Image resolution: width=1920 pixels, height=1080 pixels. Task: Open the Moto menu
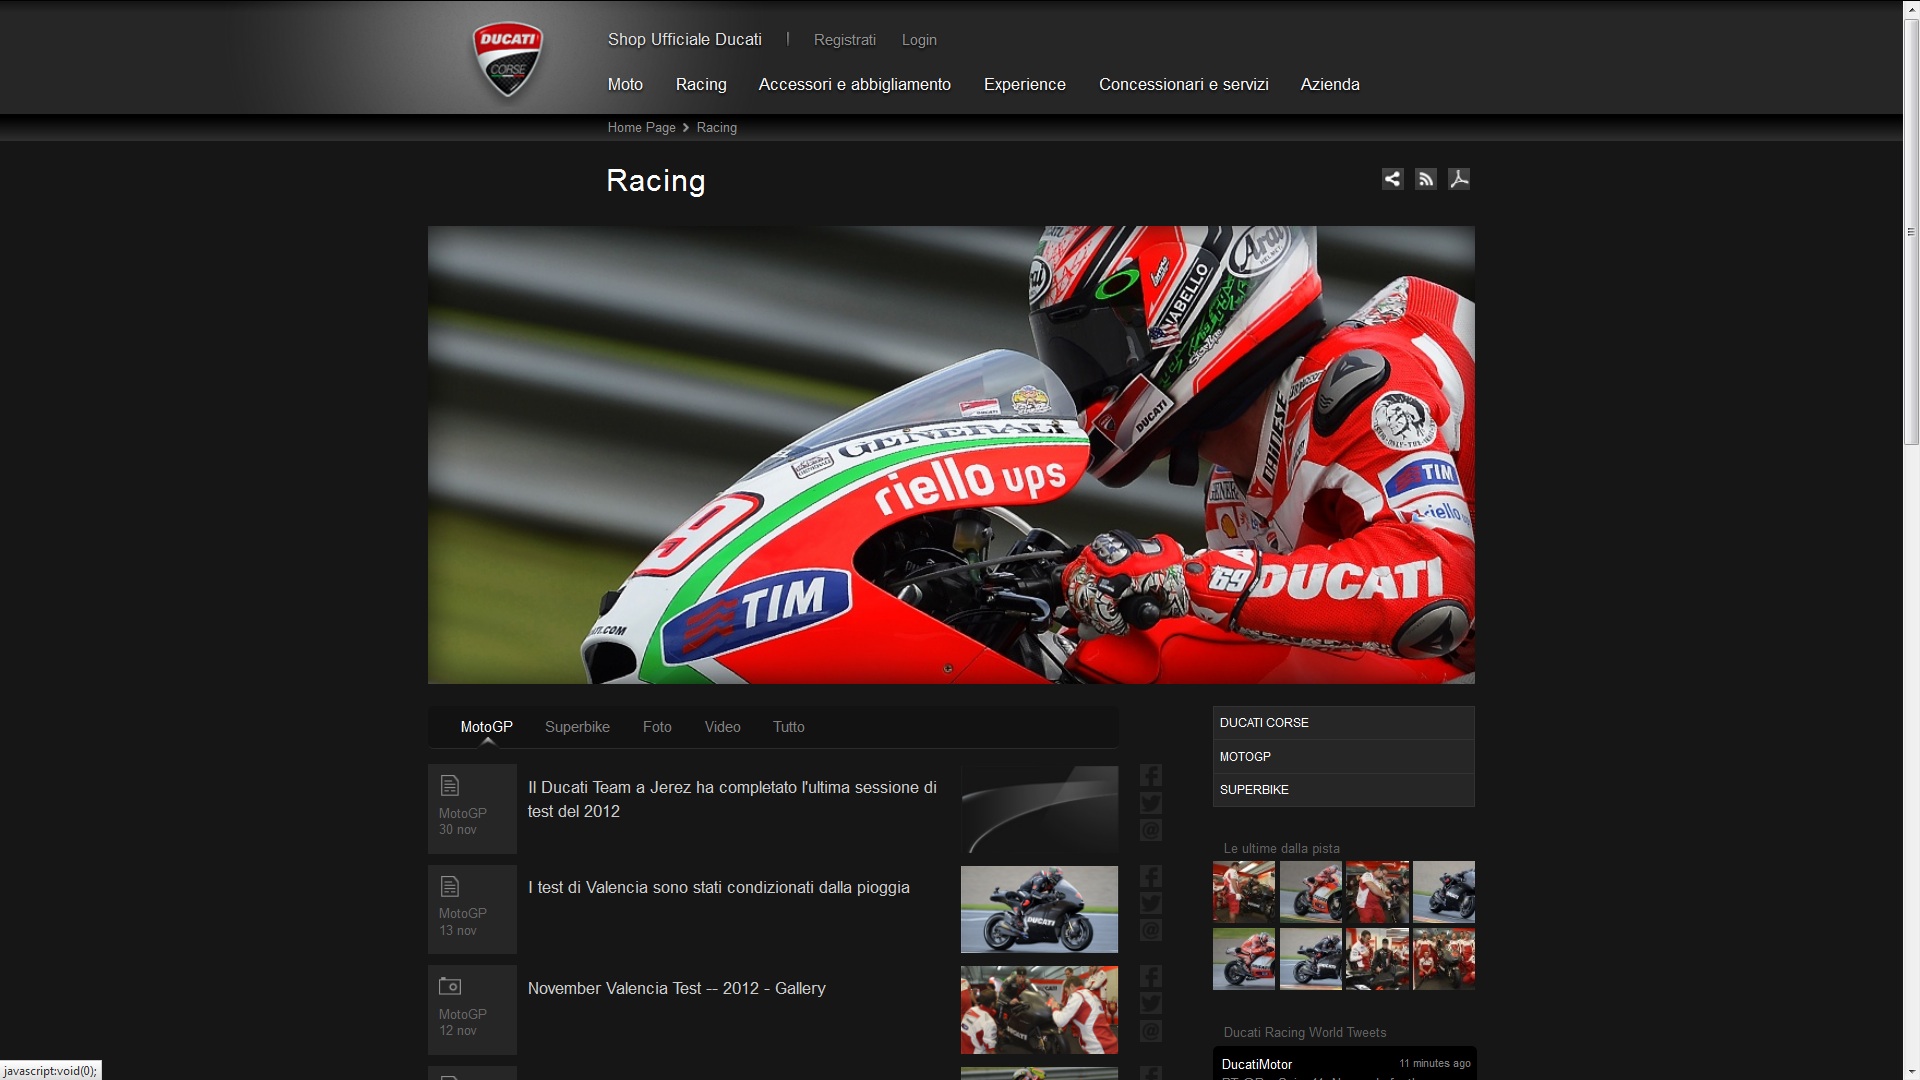pos(625,84)
